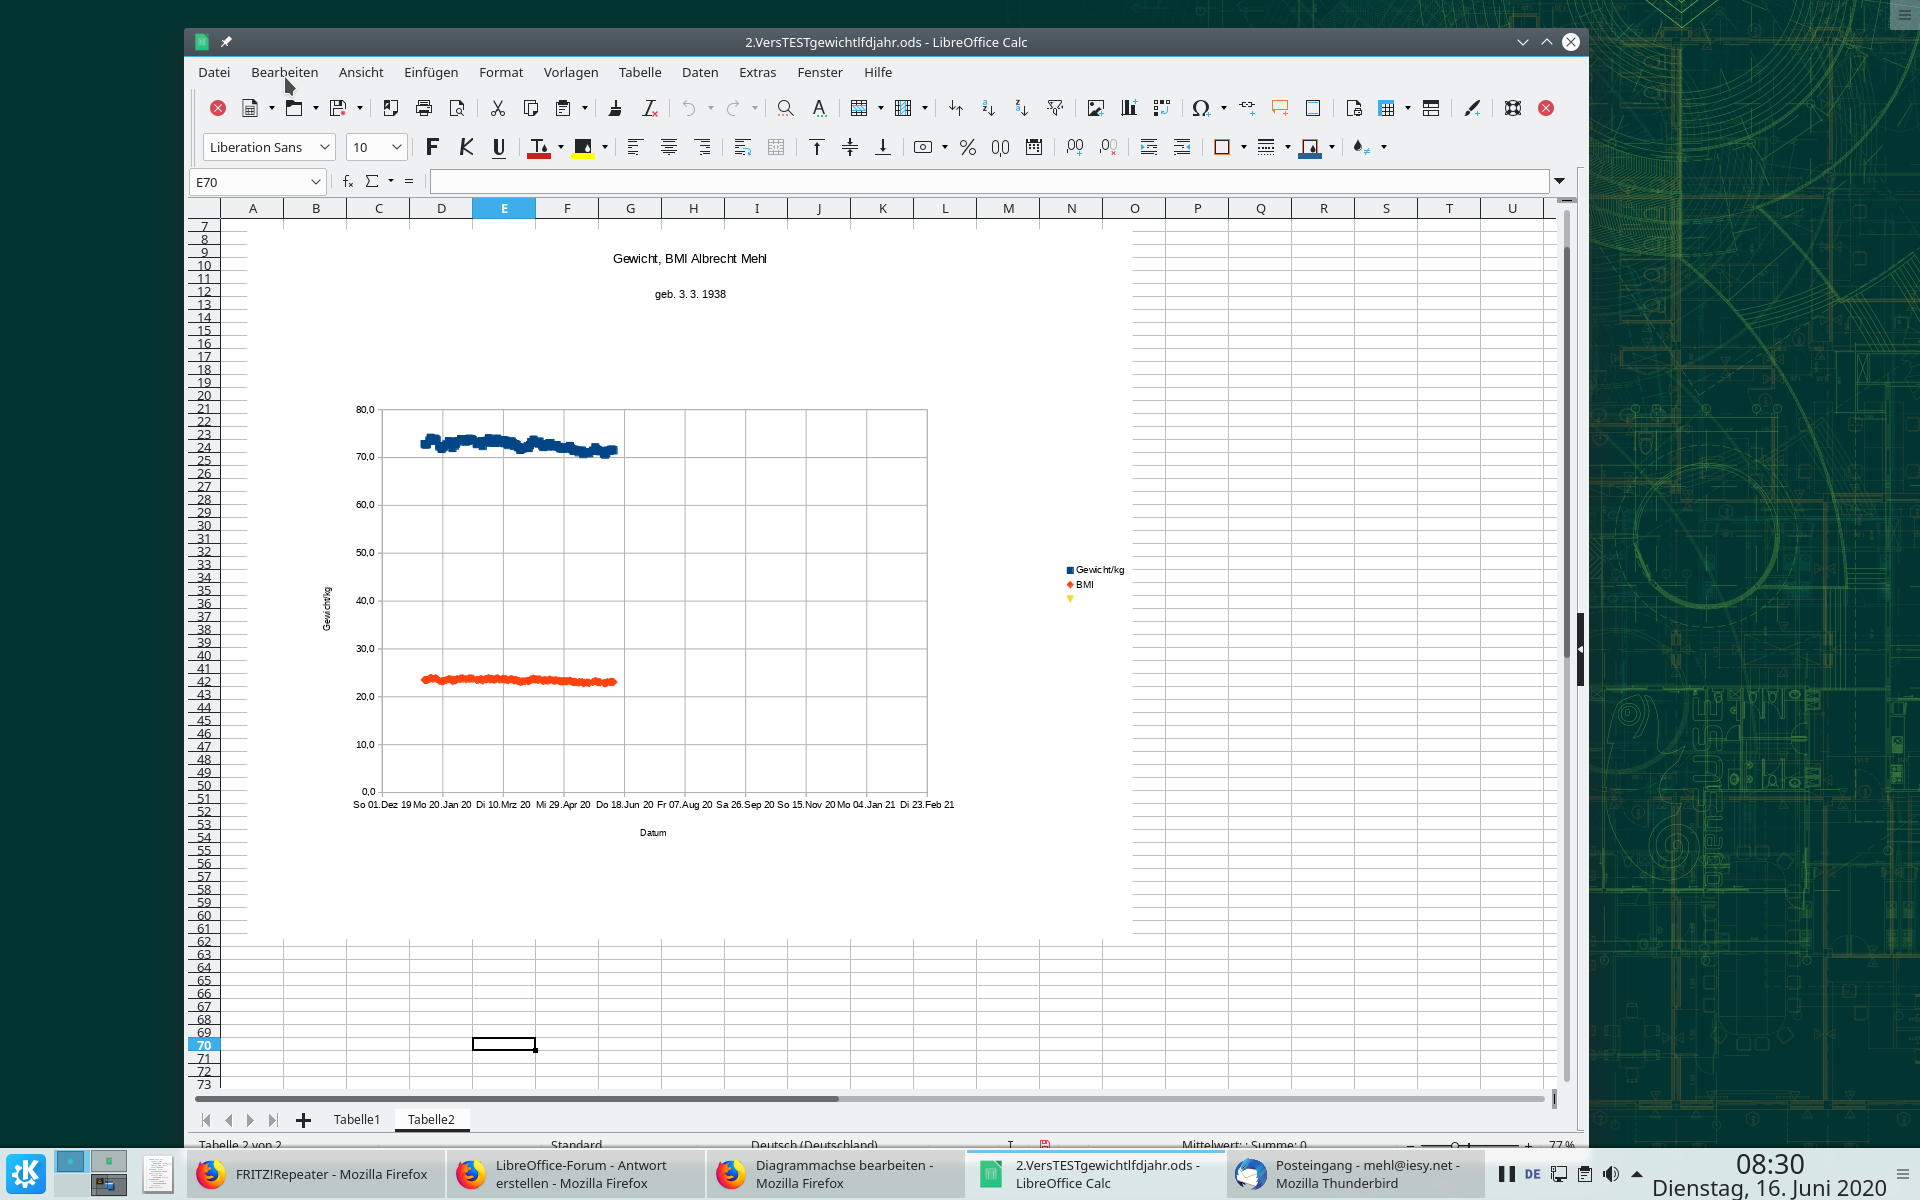
Task: Toggle bold formatting (F)
Action: 432,147
